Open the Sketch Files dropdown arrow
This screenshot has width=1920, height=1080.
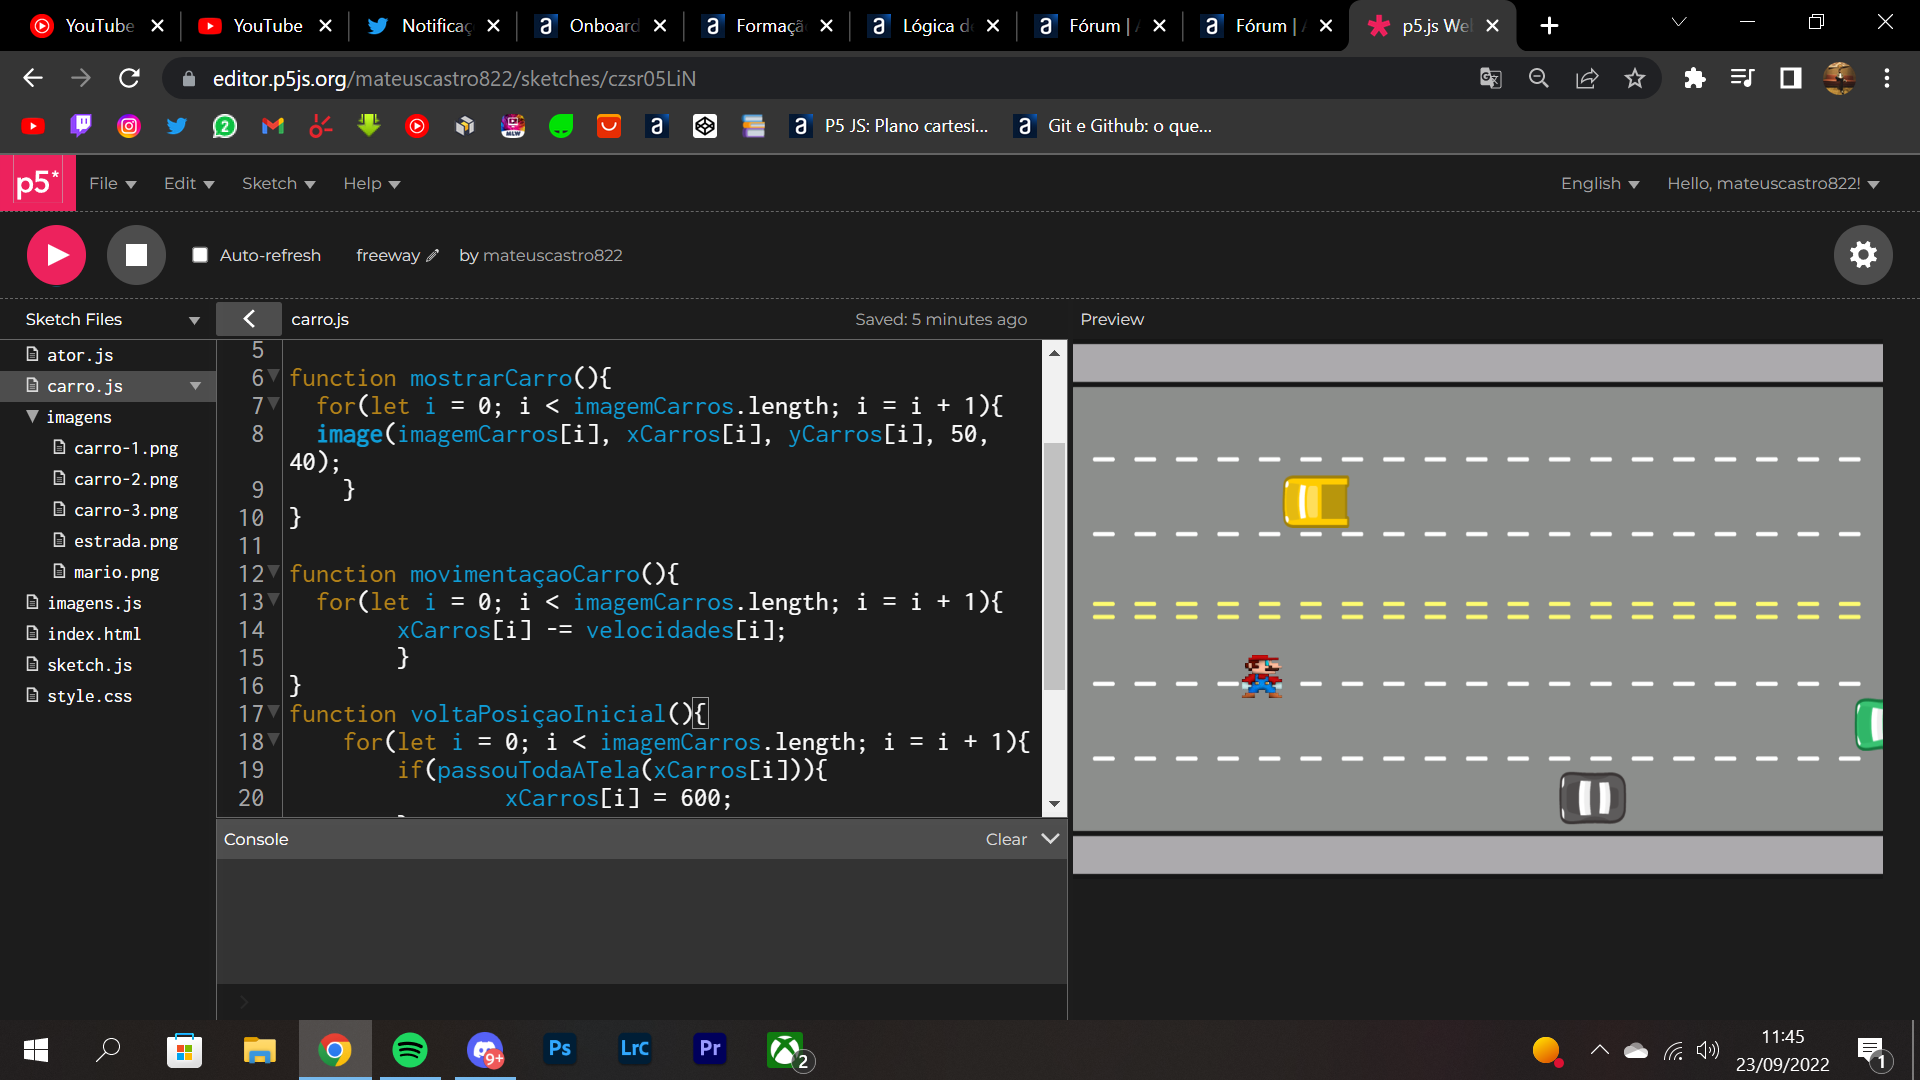(194, 320)
